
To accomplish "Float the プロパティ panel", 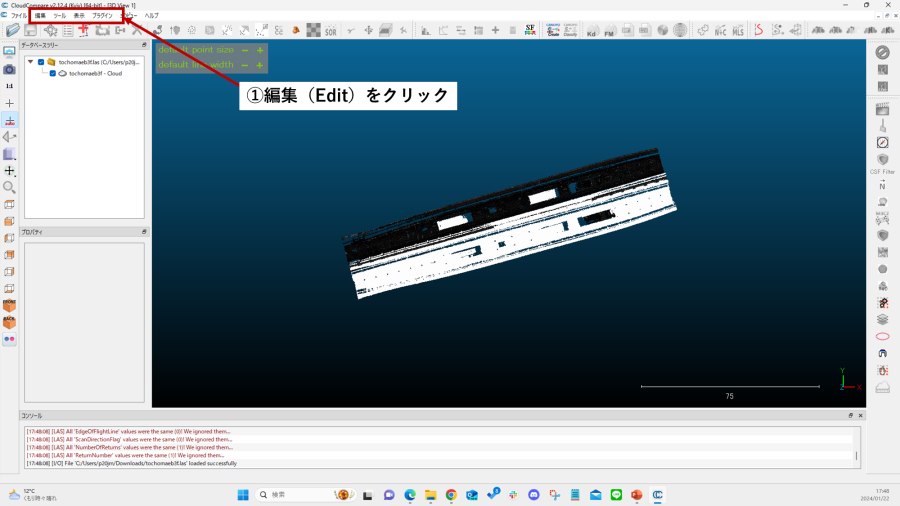I will click(x=144, y=232).
